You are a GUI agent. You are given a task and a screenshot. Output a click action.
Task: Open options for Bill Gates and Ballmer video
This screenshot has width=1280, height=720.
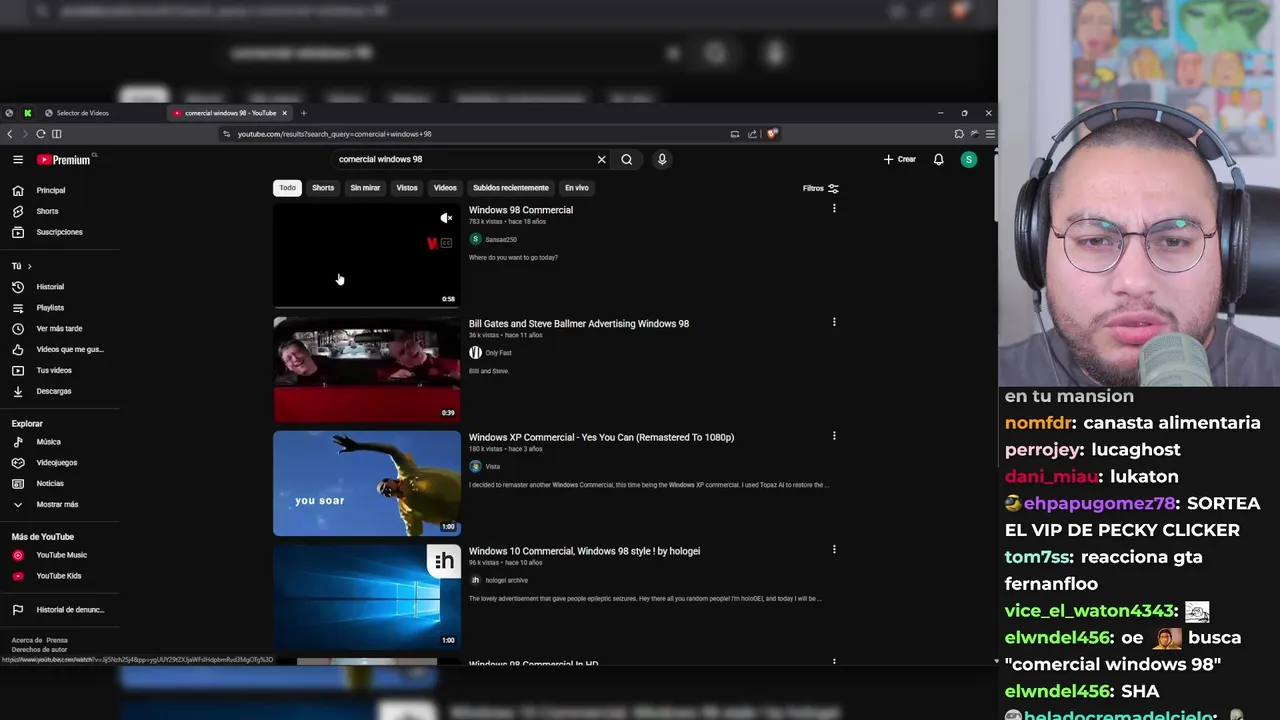coord(834,322)
